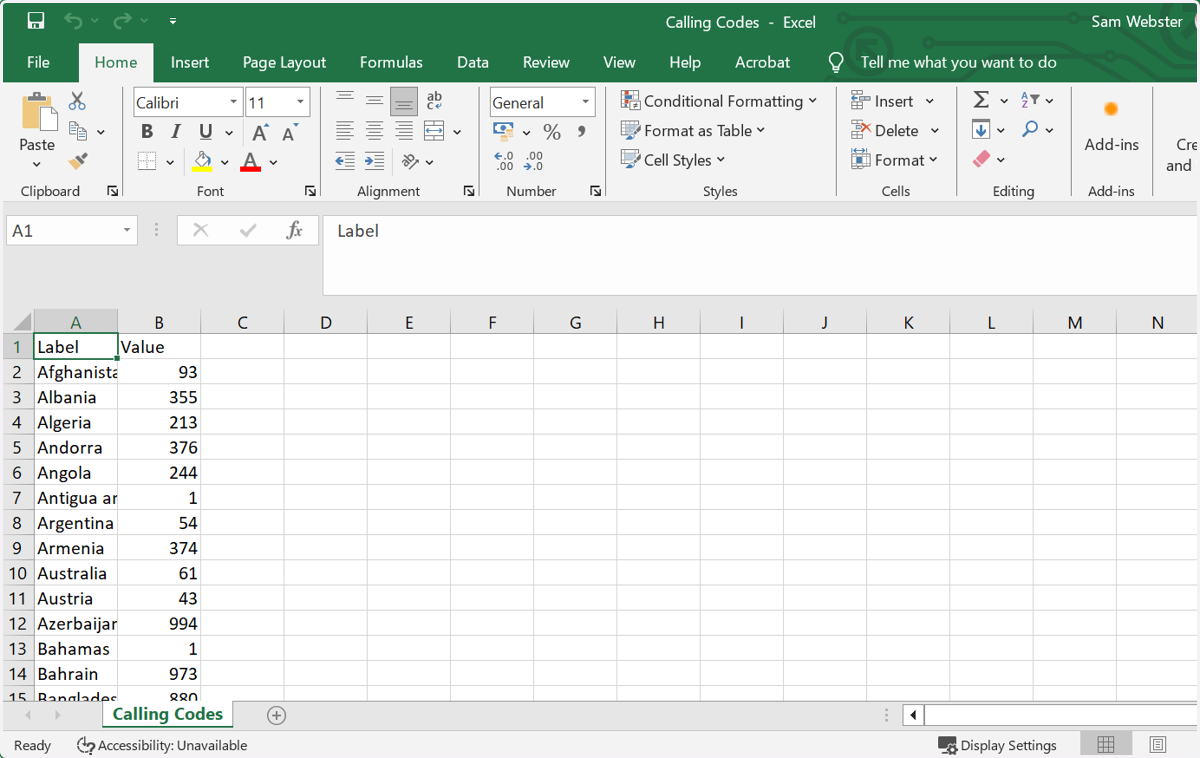The image size is (1200, 758).
Task: Open Sort & Filter icon
Action: pos(1030,100)
